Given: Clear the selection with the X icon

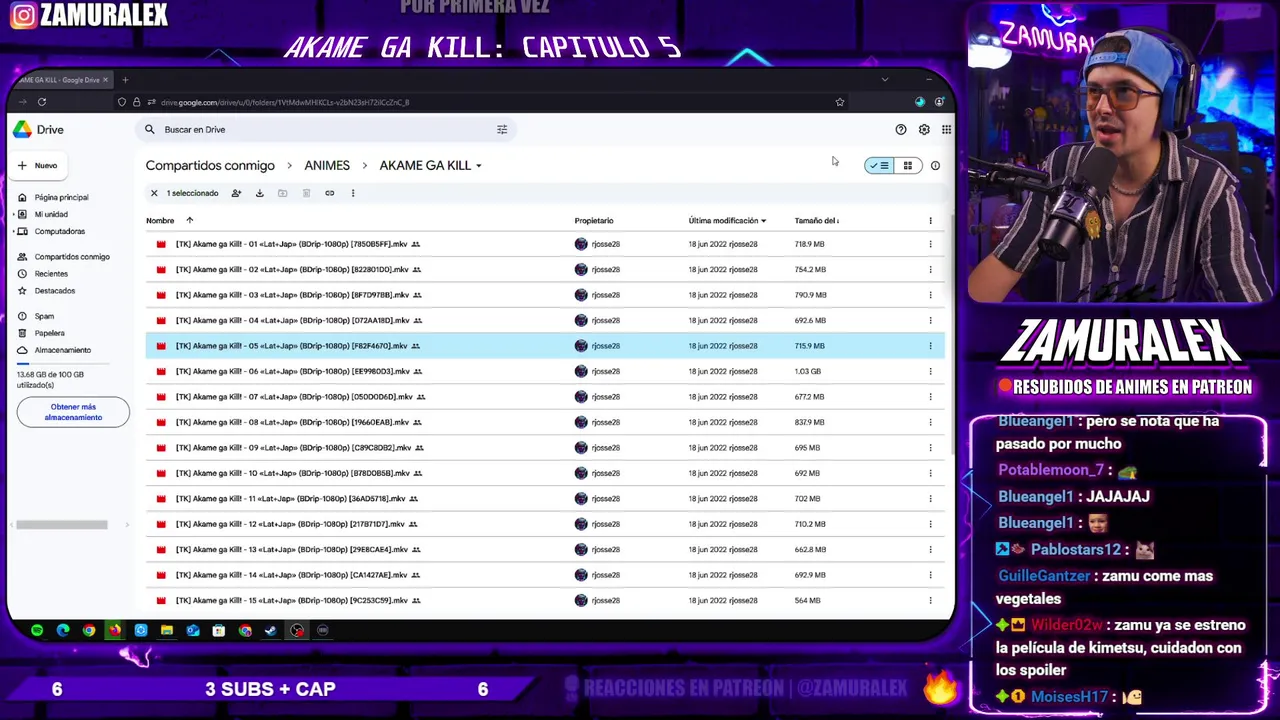Looking at the screenshot, I should pos(154,193).
